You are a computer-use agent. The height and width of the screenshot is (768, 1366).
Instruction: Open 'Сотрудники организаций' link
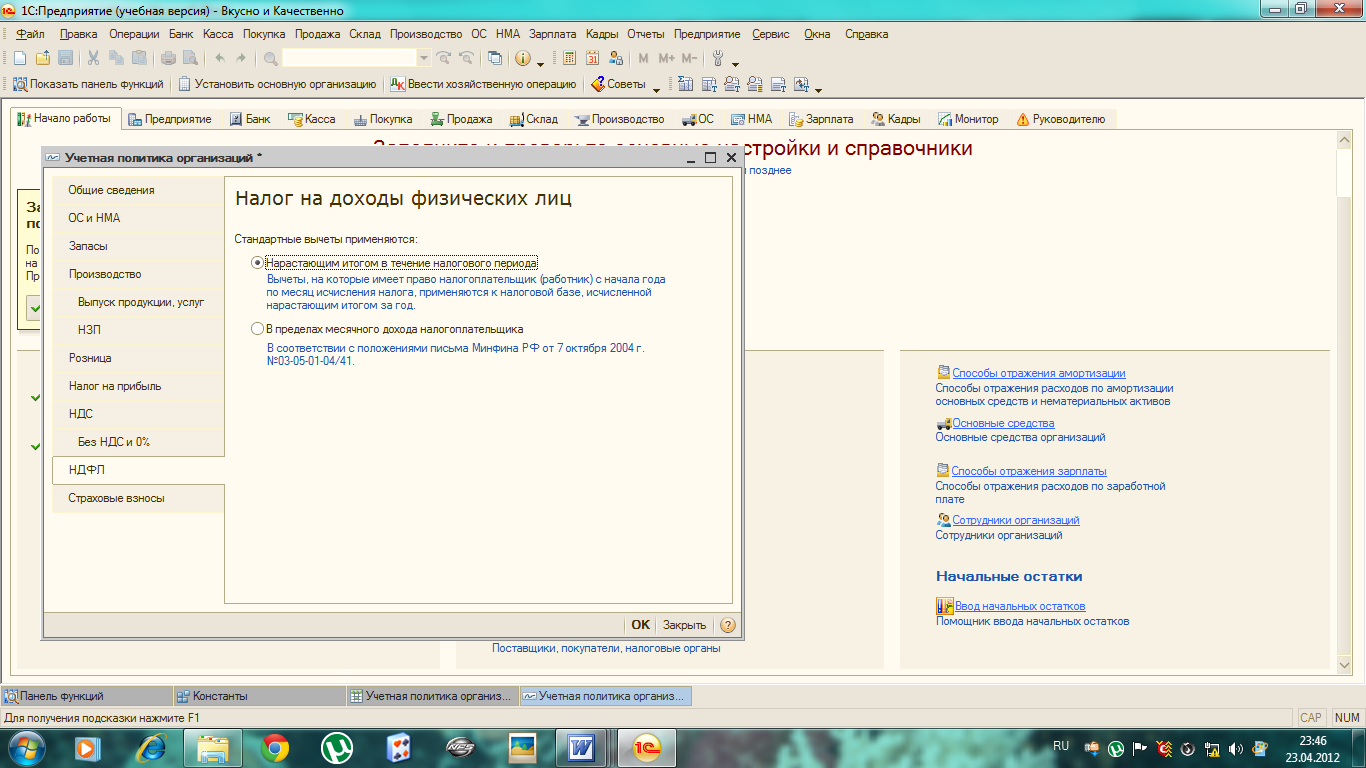click(x=1016, y=520)
